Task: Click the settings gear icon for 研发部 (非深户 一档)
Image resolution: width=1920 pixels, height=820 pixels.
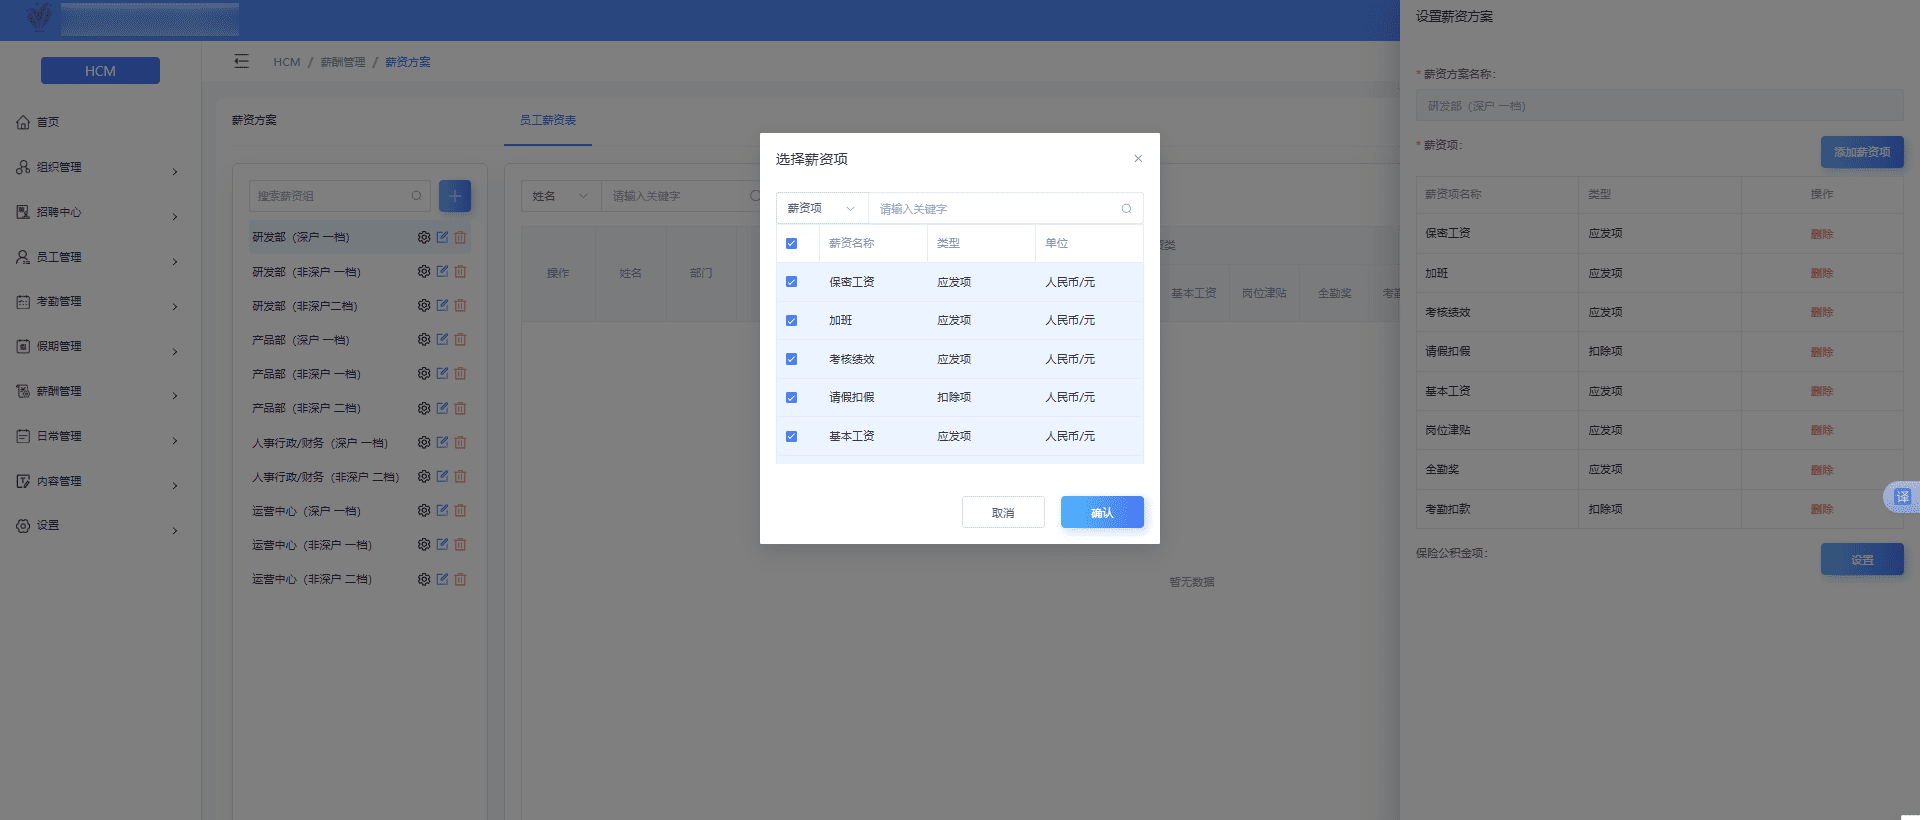Action: 424,272
